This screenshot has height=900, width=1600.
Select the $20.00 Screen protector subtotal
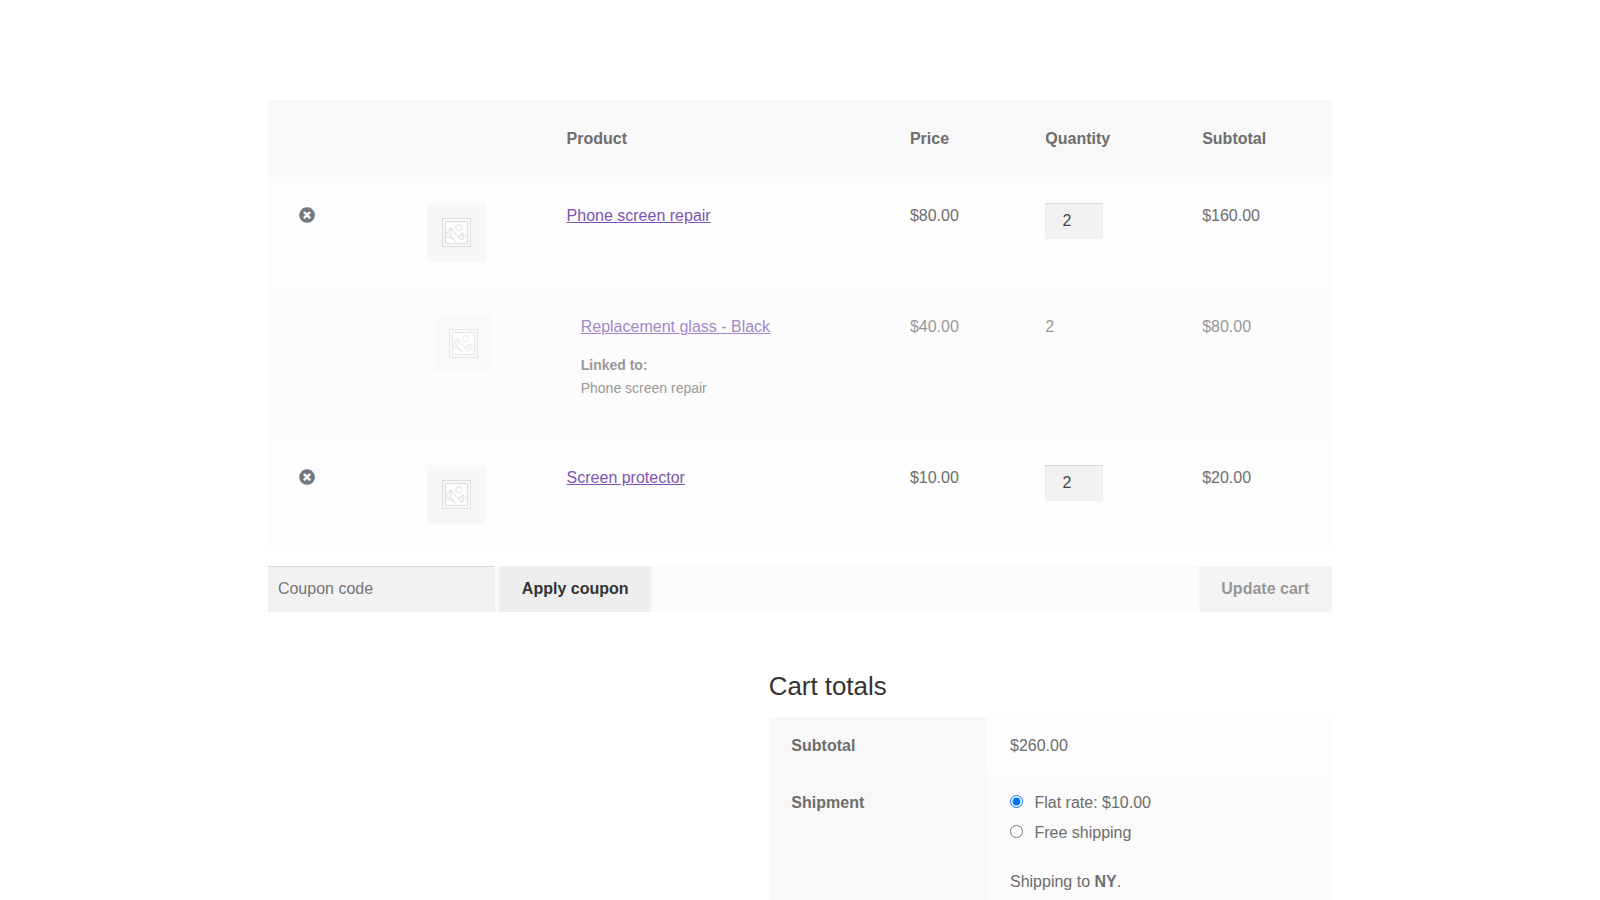coord(1226,477)
